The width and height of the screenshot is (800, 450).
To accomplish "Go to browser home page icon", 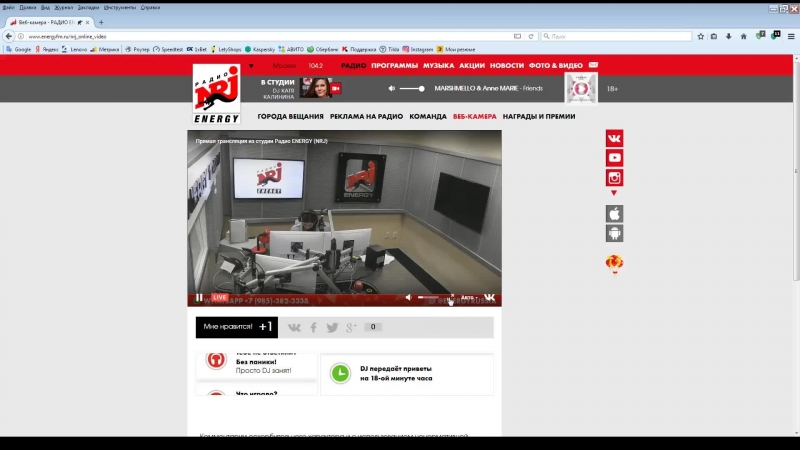I will [x=743, y=36].
